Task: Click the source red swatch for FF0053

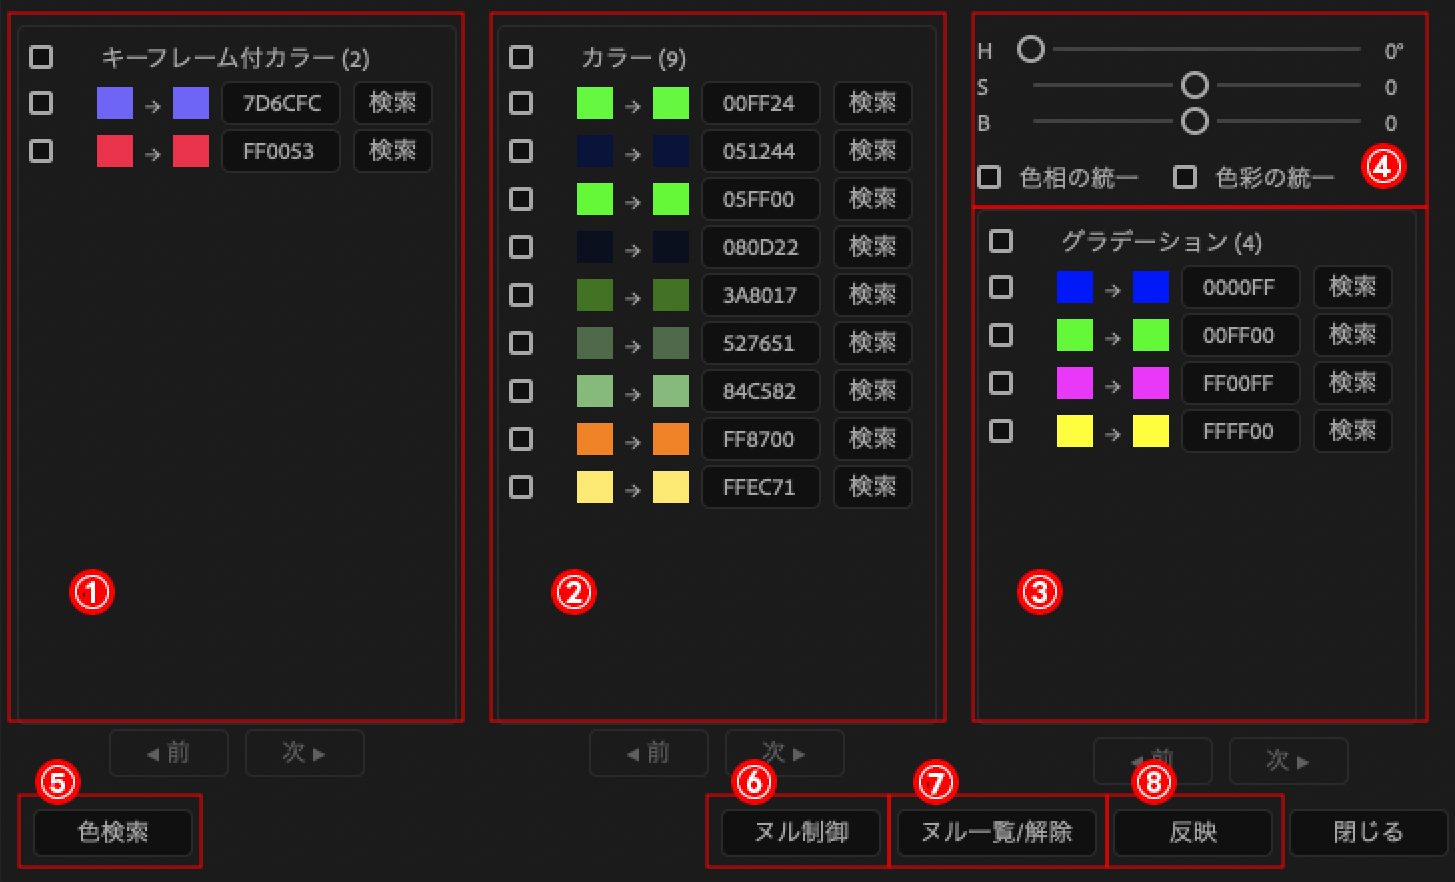Action: coord(114,151)
